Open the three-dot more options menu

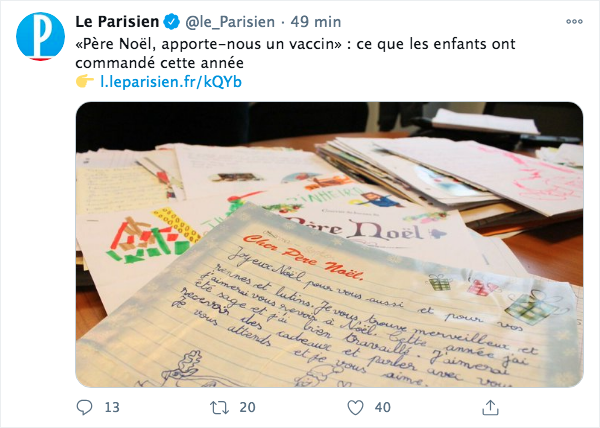tap(574, 22)
